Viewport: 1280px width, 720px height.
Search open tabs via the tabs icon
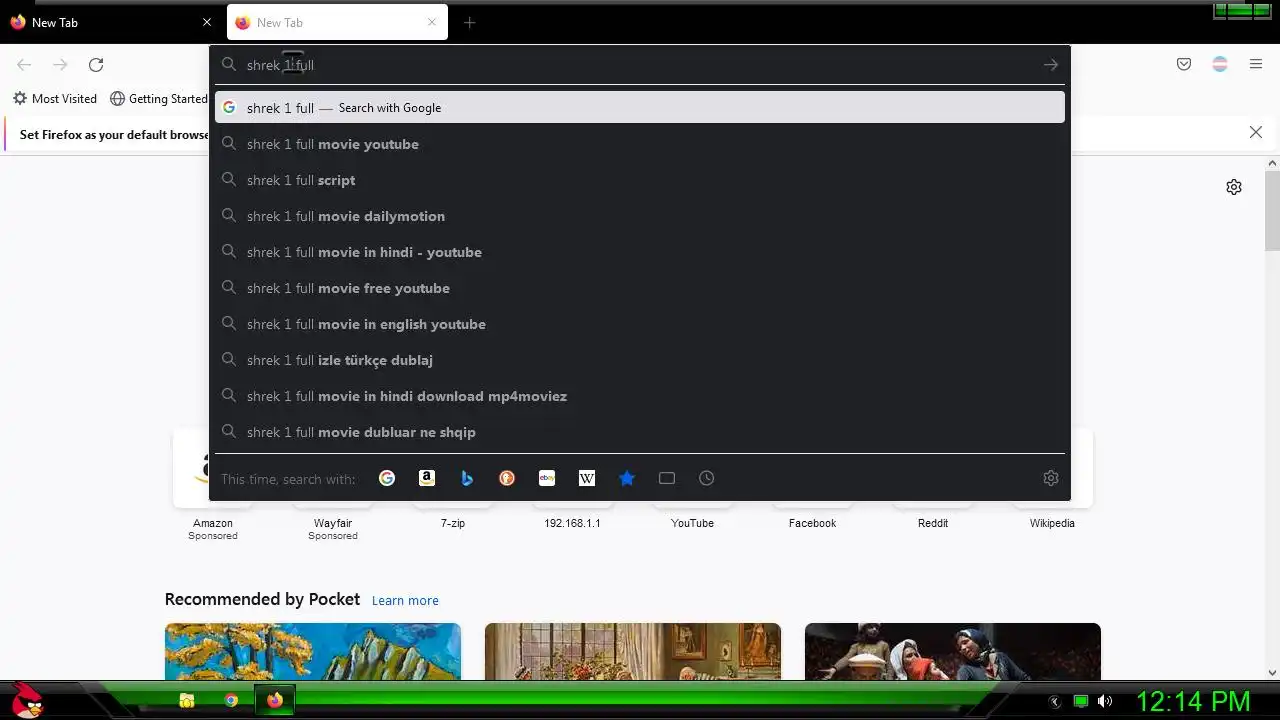(x=667, y=478)
